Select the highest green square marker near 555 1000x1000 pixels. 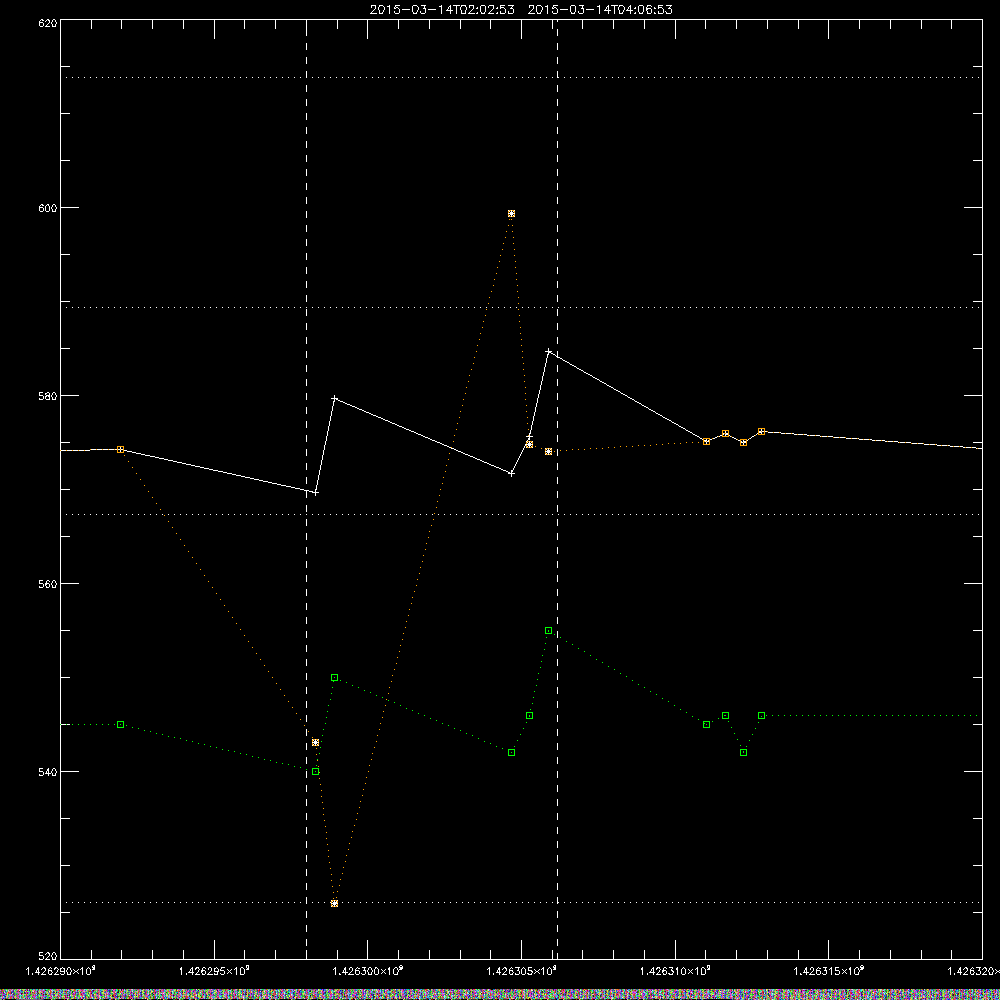tap(548, 631)
